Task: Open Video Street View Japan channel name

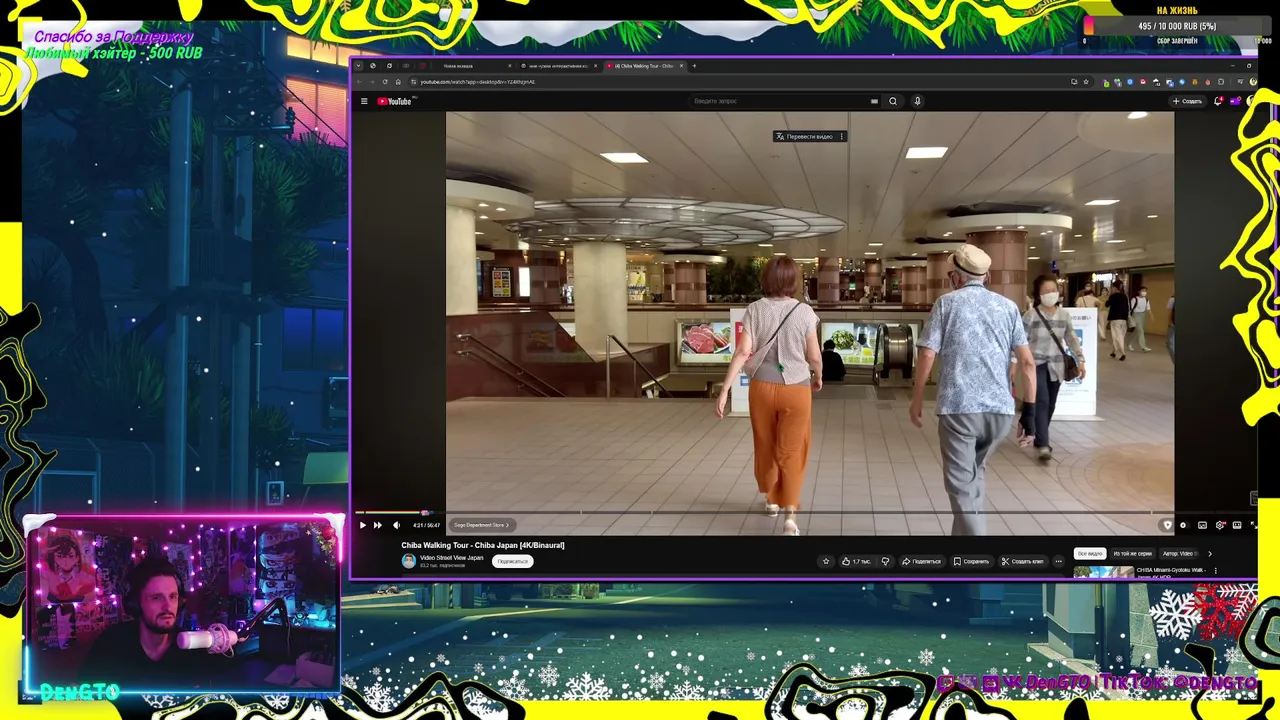Action: click(x=451, y=558)
